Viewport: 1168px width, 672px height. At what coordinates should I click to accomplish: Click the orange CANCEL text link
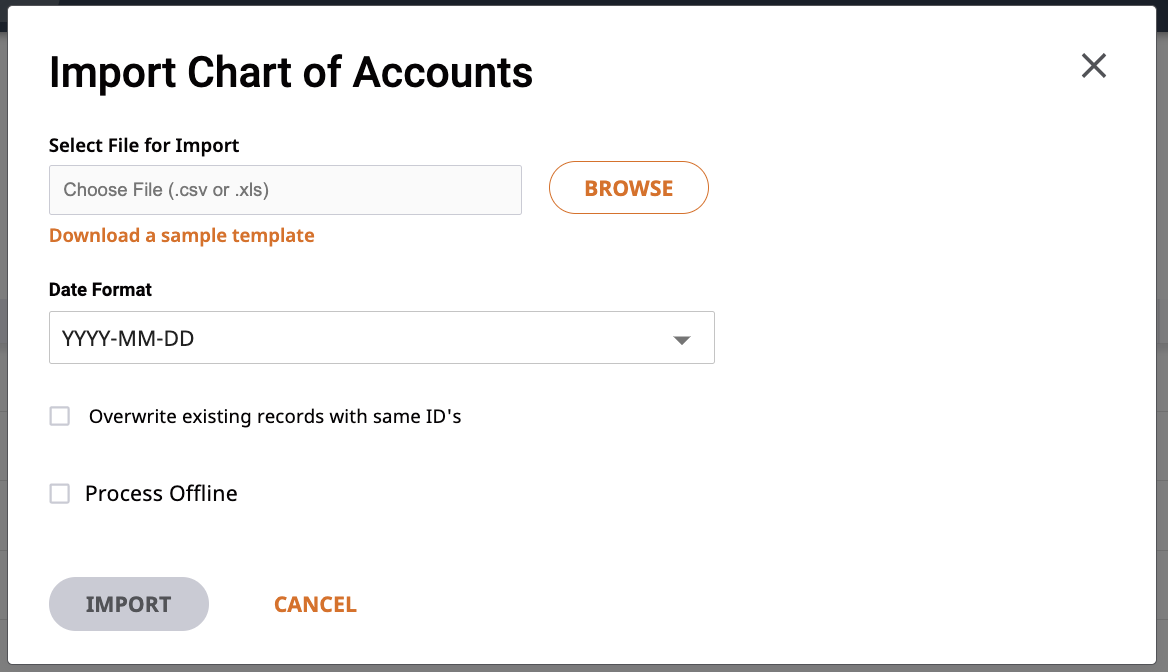tap(315, 604)
